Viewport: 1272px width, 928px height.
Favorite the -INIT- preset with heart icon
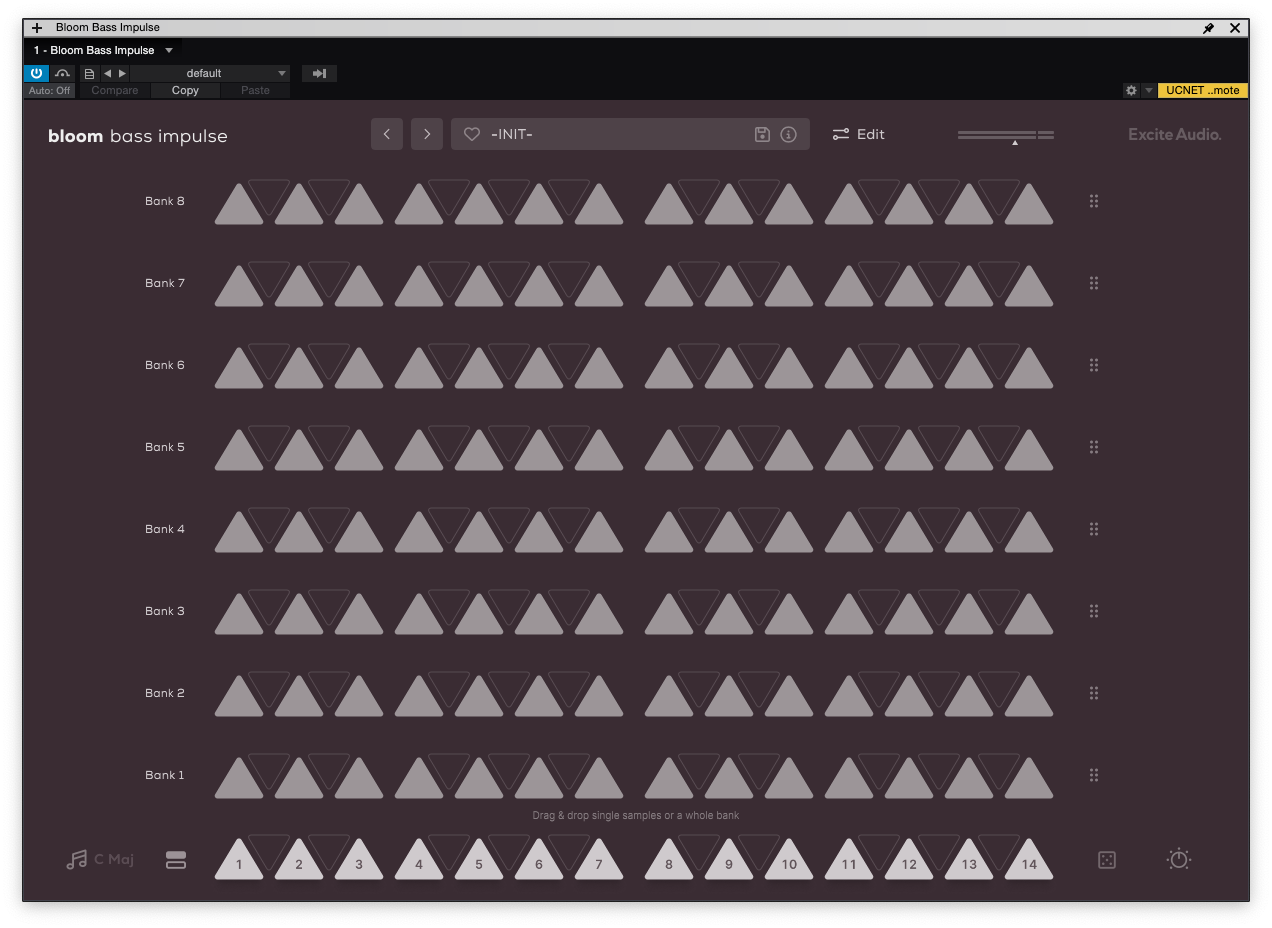pyautogui.click(x=472, y=134)
